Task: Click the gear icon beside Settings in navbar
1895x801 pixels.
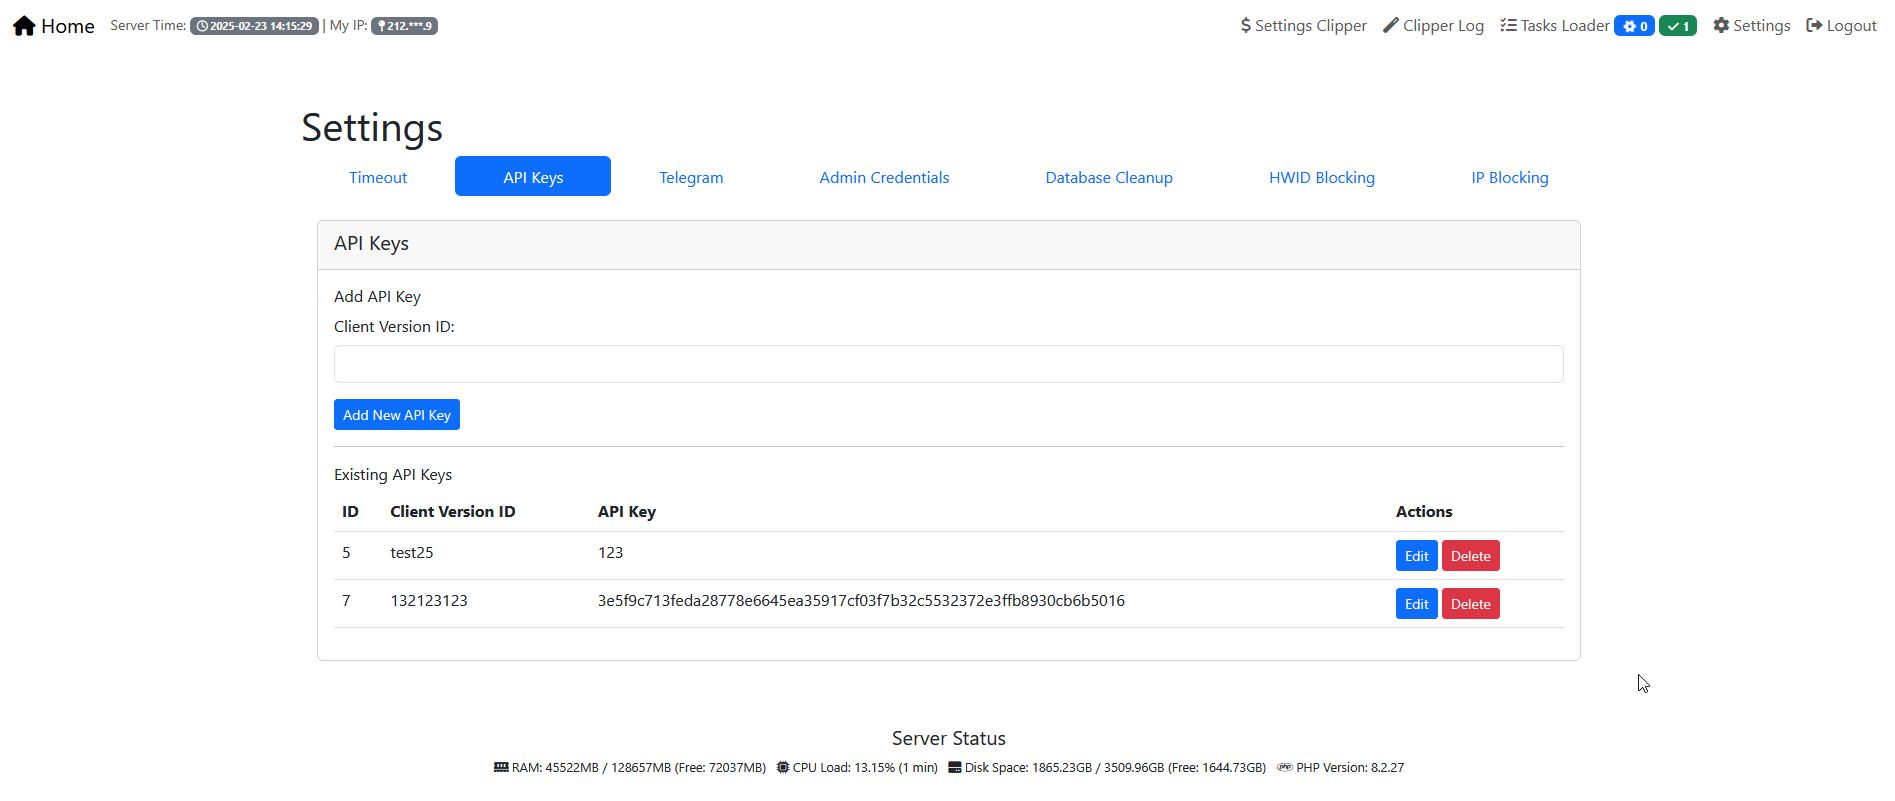Action: pyautogui.click(x=1721, y=25)
